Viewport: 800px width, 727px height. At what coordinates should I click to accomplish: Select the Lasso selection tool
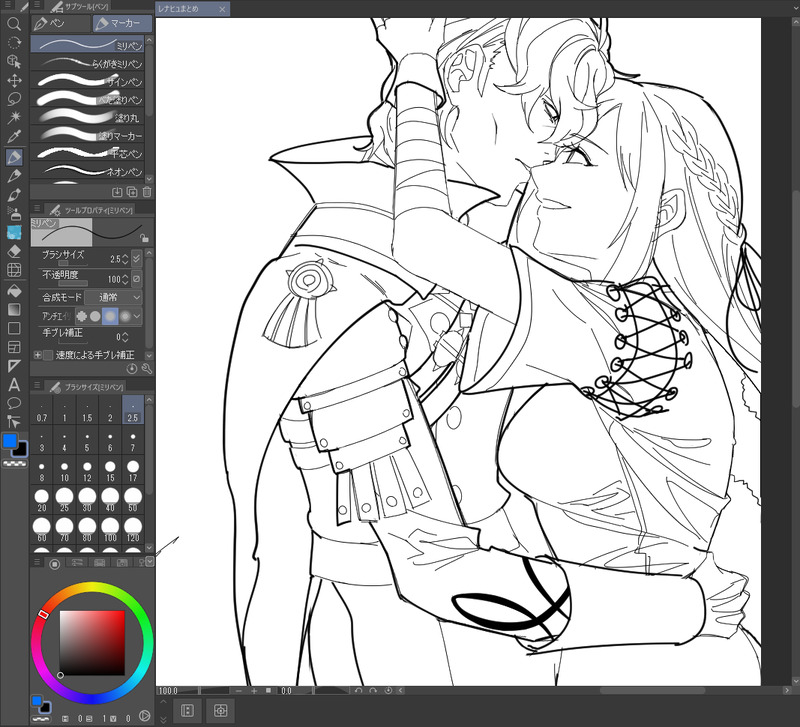coord(14,99)
